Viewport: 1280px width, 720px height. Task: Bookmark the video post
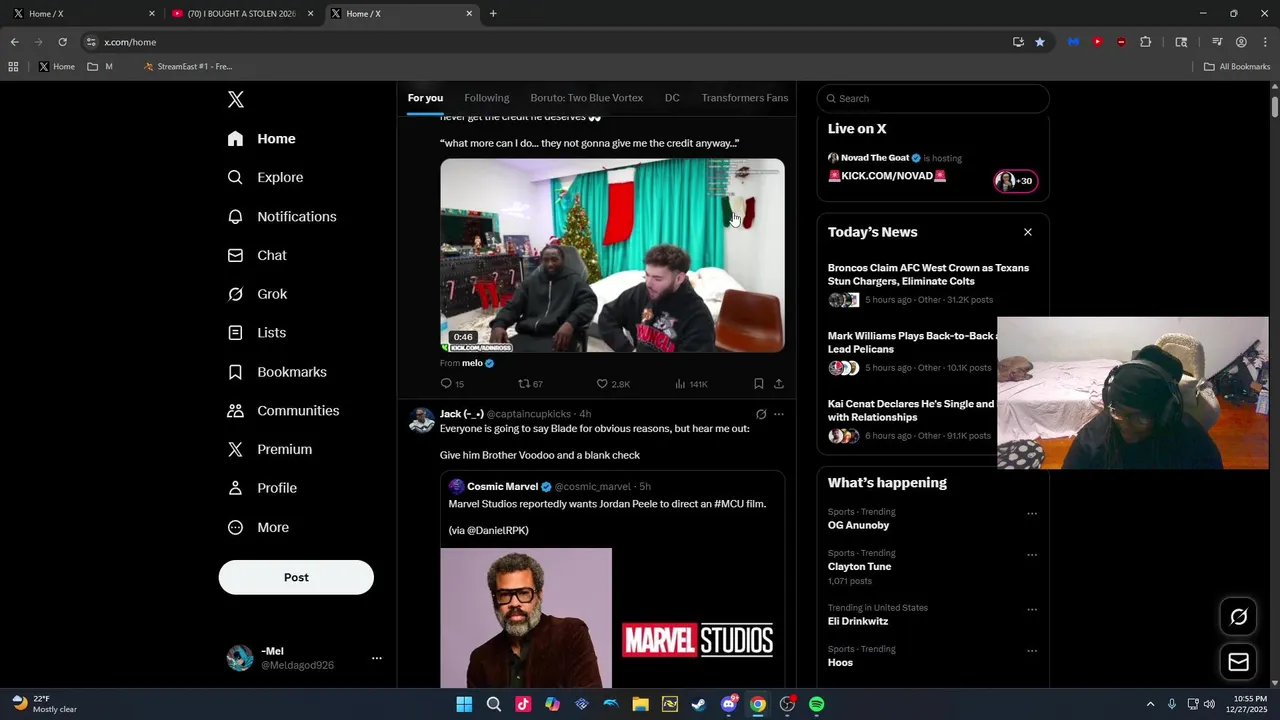pos(758,384)
